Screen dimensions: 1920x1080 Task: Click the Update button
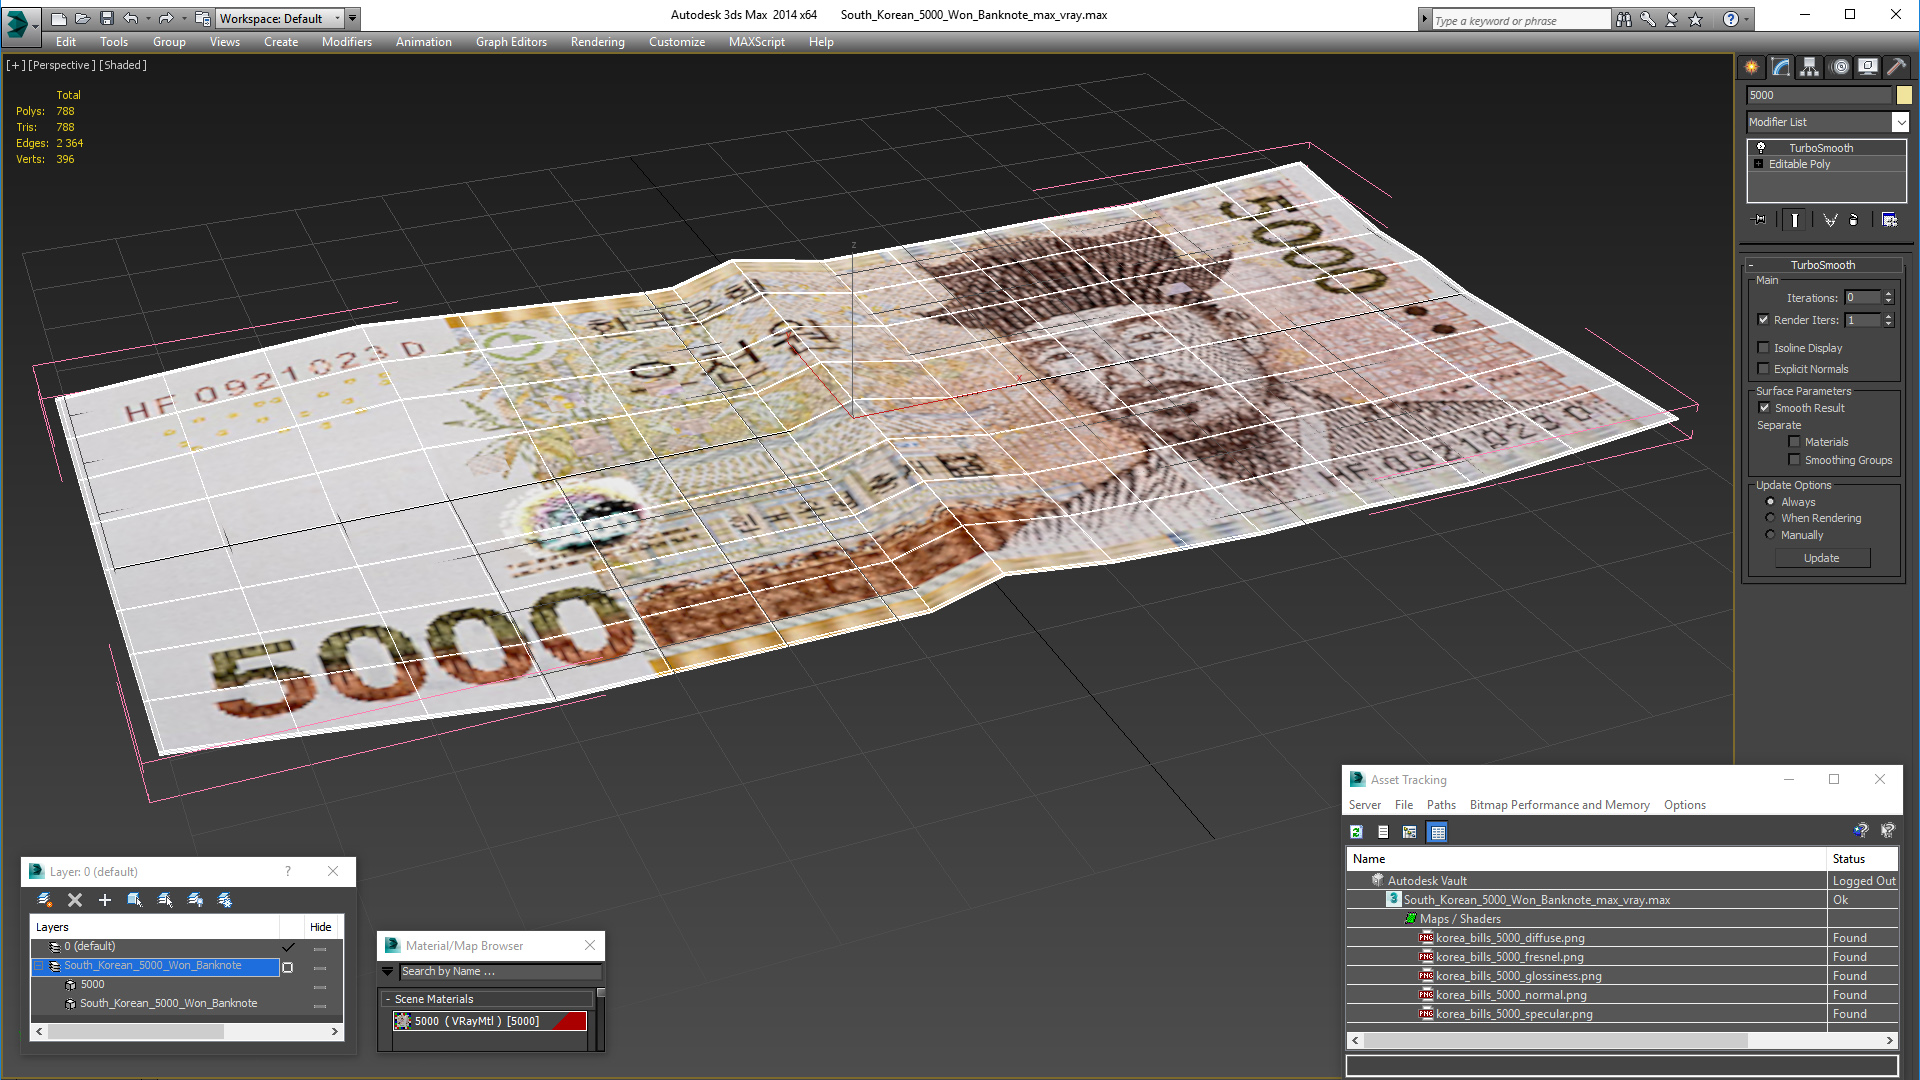(x=1821, y=558)
